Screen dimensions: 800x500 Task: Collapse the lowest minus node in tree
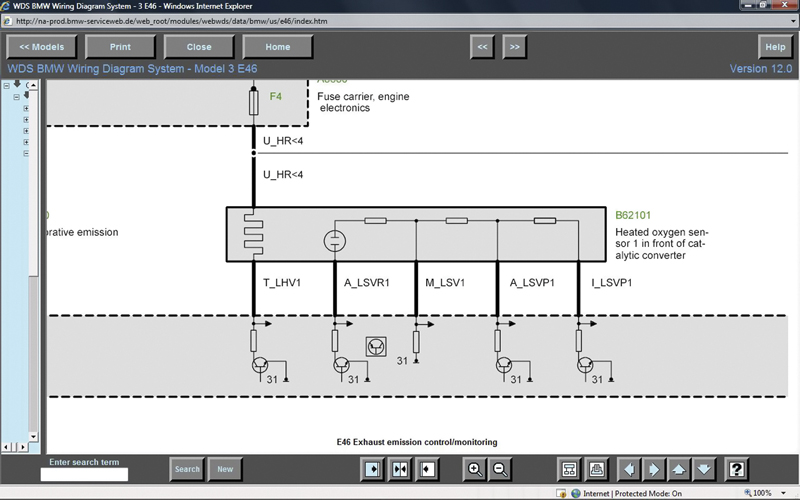click(26, 153)
